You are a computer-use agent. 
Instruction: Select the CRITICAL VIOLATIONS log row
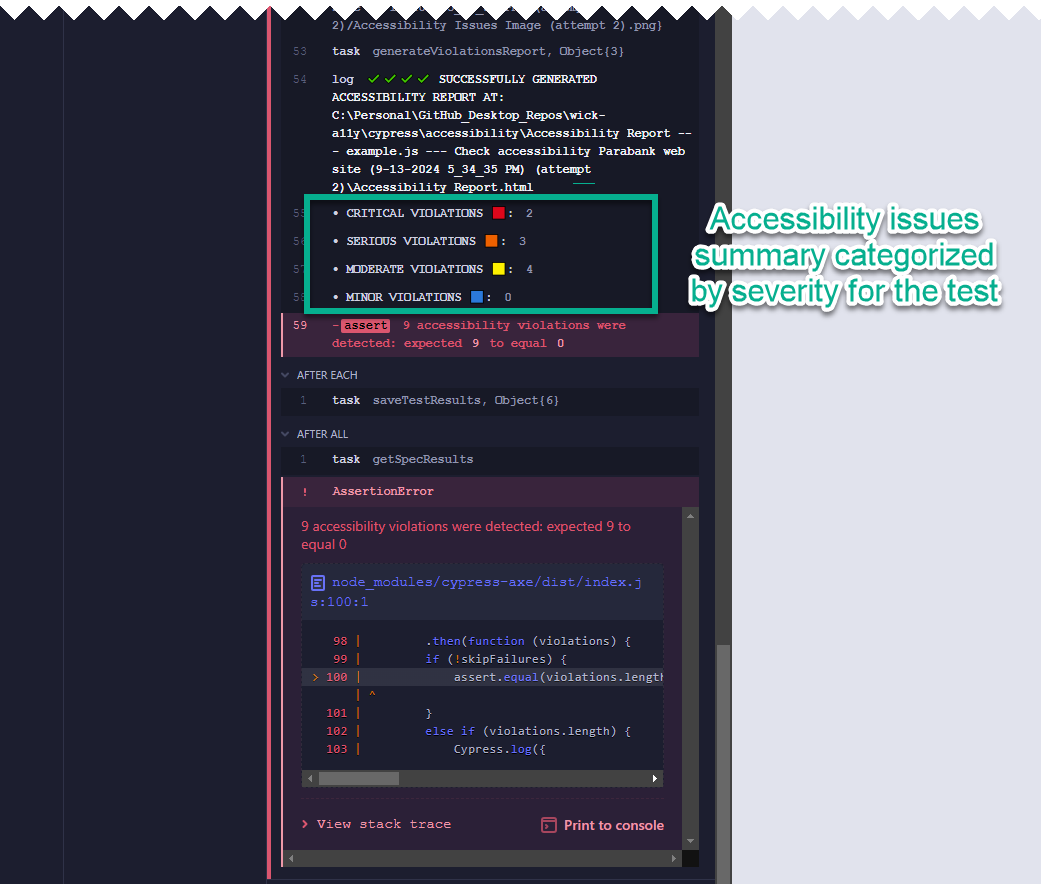[491, 213]
